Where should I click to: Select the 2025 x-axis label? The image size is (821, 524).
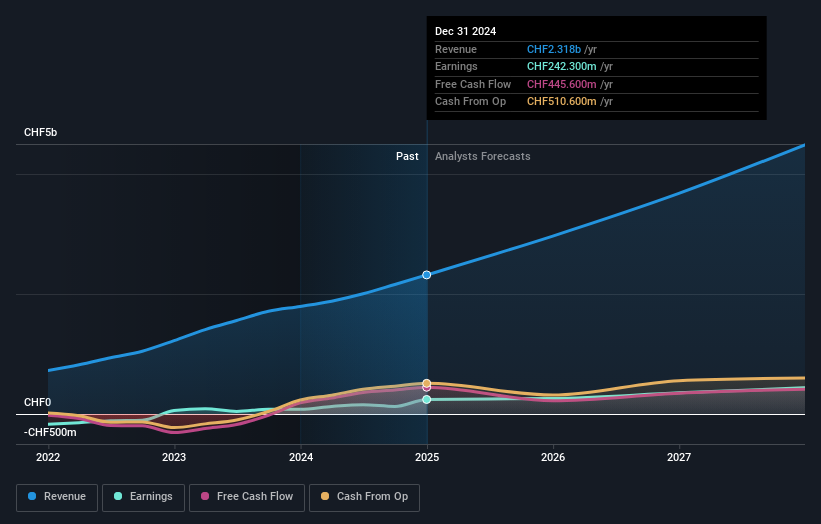(427, 458)
